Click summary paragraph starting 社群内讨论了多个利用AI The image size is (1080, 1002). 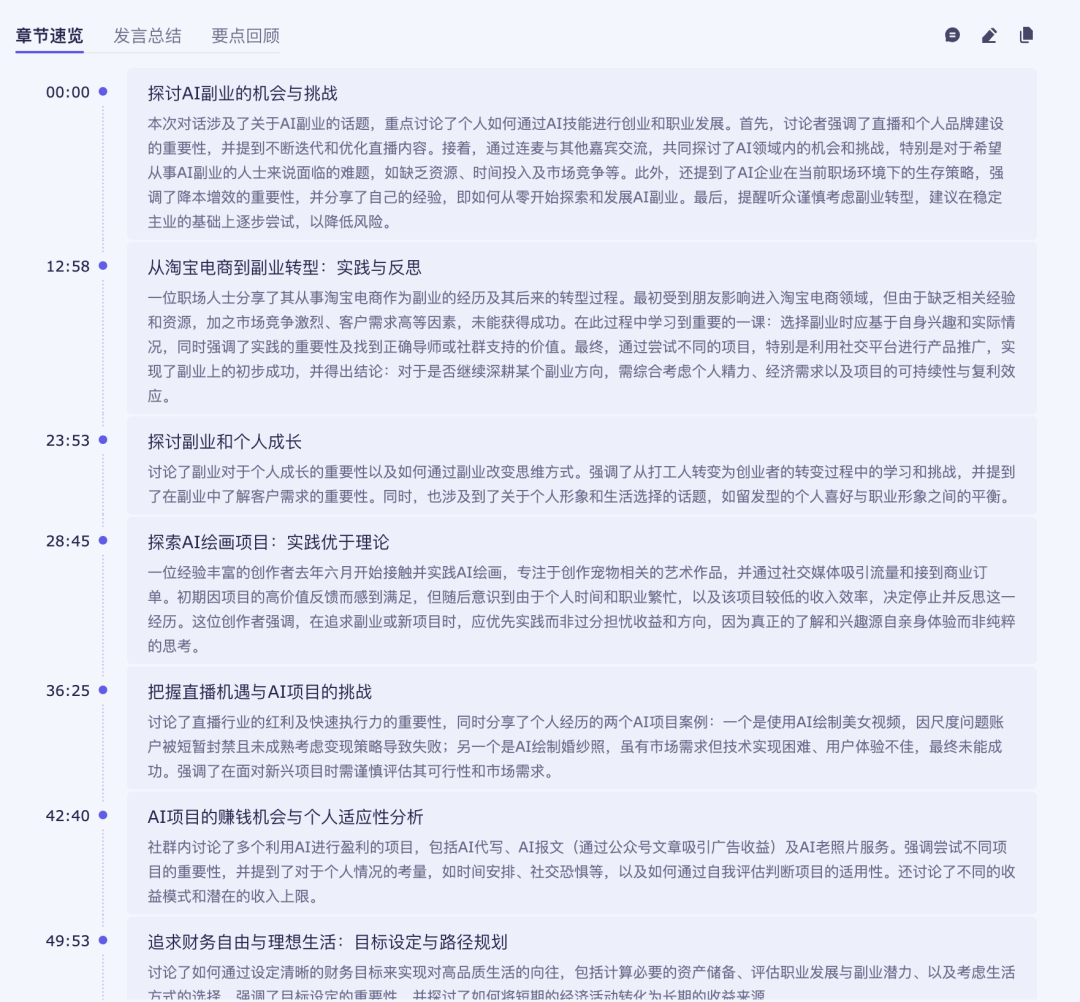[x=581, y=872]
